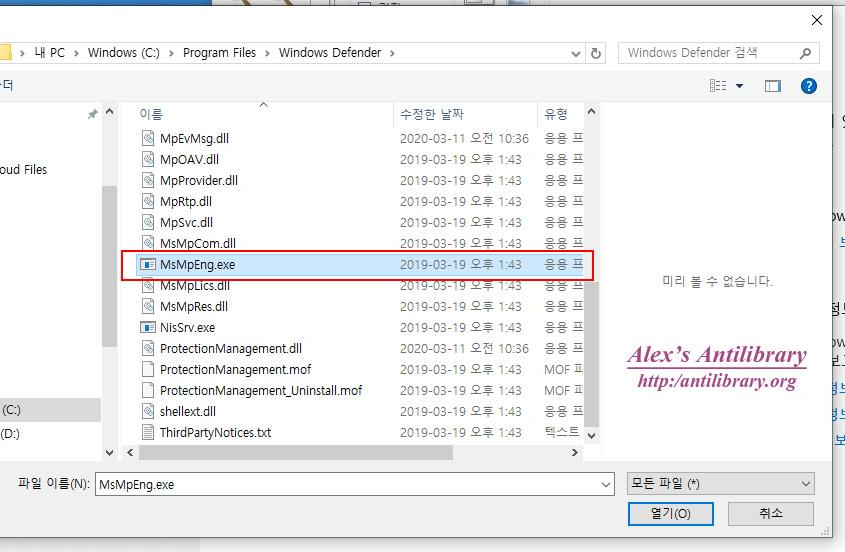Click file list scroll up arrow
The image size is (845, 552).
[591, 112]
